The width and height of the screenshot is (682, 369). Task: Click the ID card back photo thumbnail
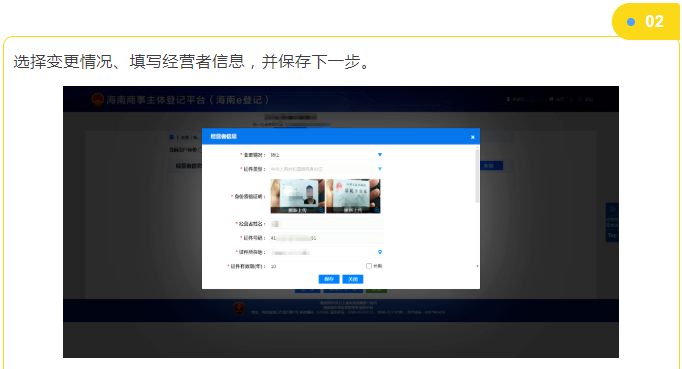(353, 196)
